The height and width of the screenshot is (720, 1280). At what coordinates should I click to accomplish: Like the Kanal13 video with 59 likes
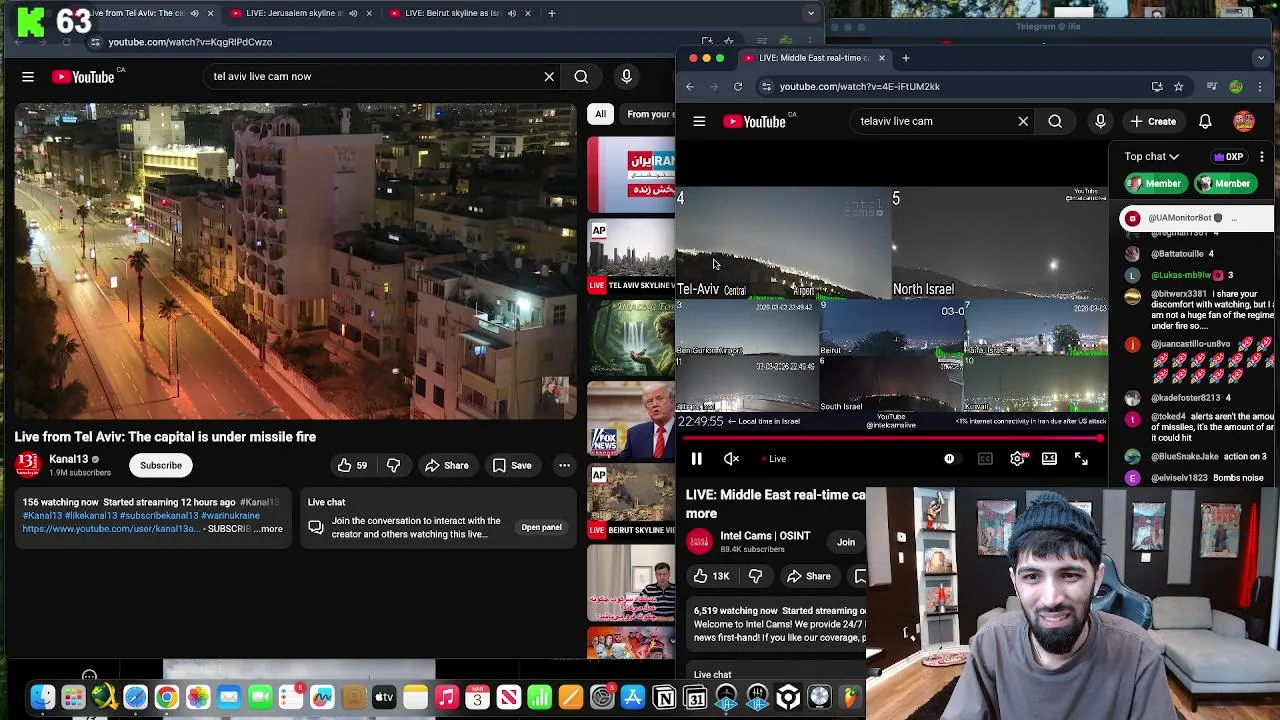(352, 465)
